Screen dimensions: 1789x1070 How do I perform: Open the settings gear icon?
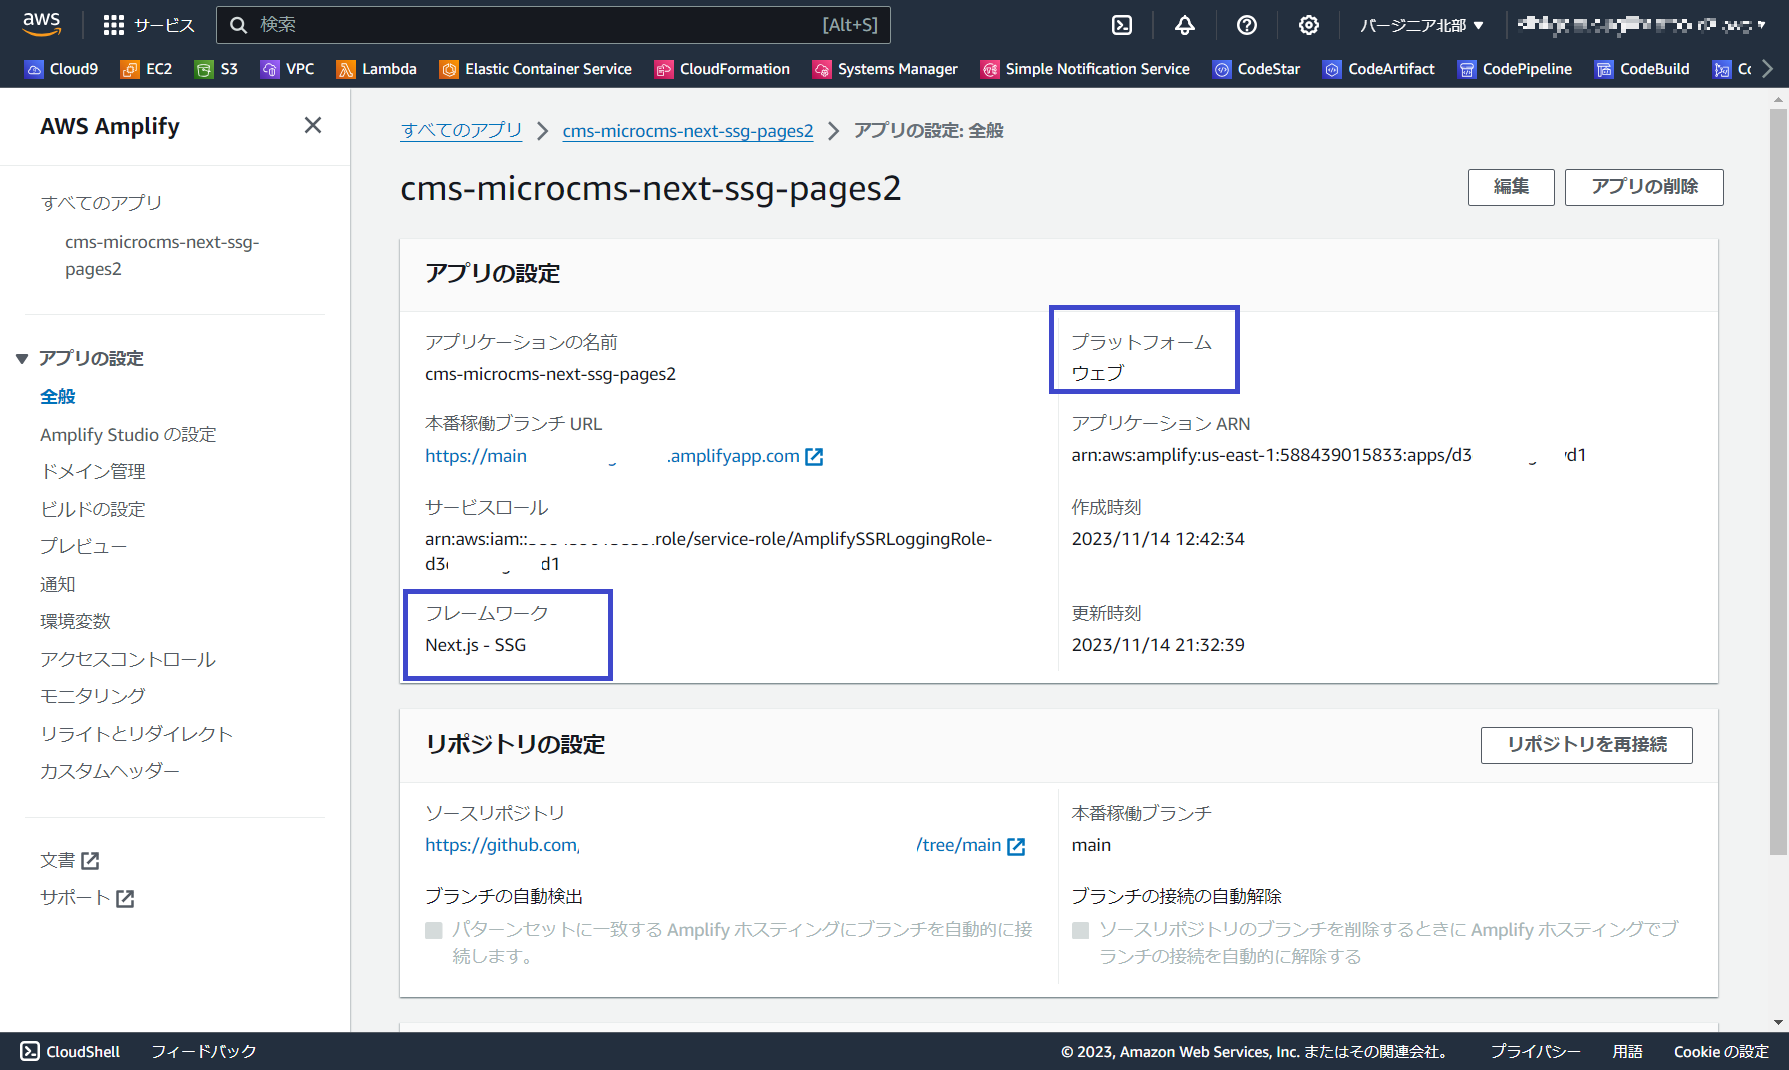coord(1308,25)
